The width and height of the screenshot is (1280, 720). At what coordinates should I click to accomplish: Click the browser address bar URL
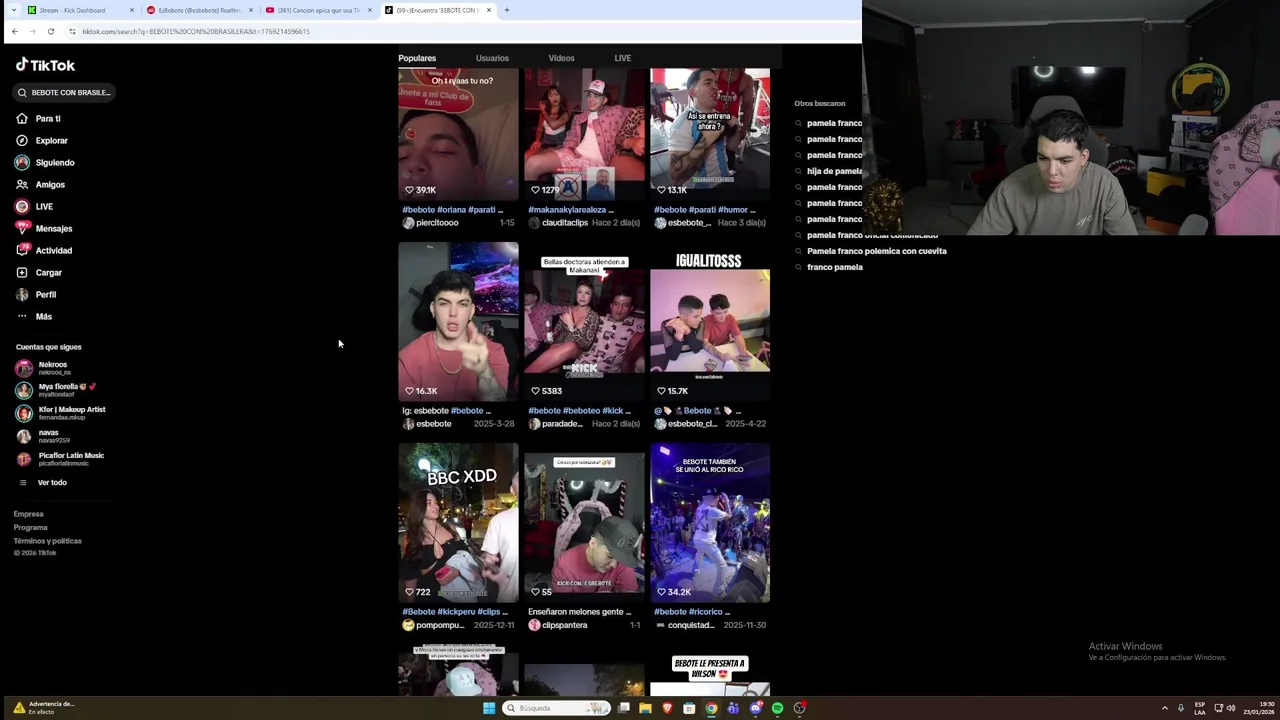coord(196,31)
